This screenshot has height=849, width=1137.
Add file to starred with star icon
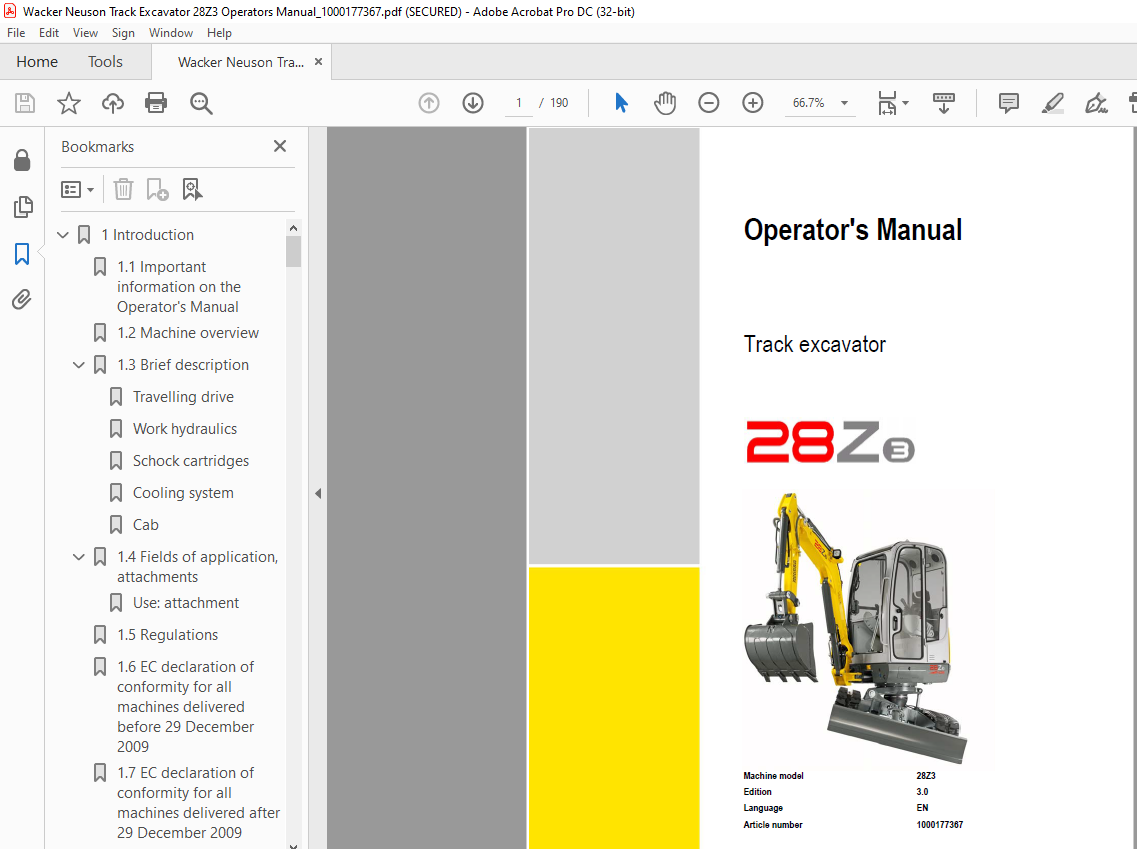(x=69, y=103)
